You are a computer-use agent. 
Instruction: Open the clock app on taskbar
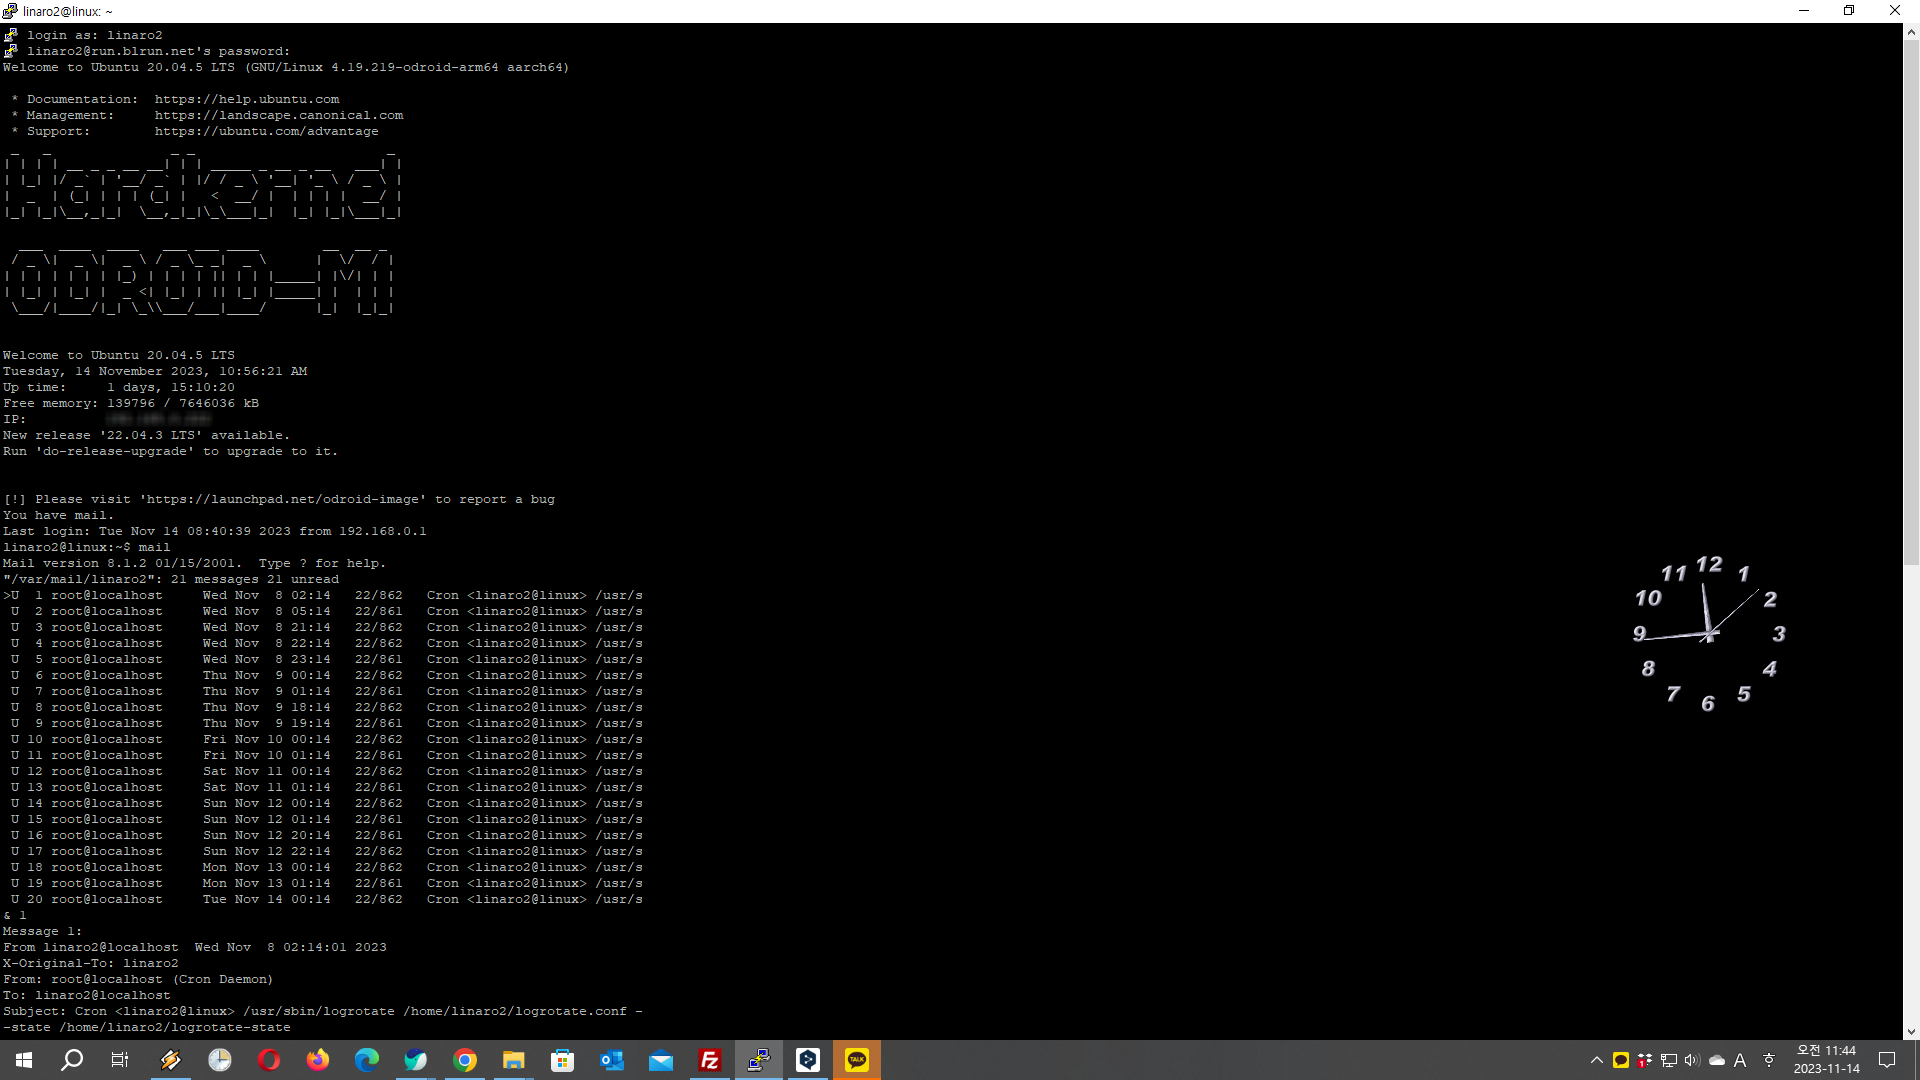pyautogui.click(x=219, y=1060)
